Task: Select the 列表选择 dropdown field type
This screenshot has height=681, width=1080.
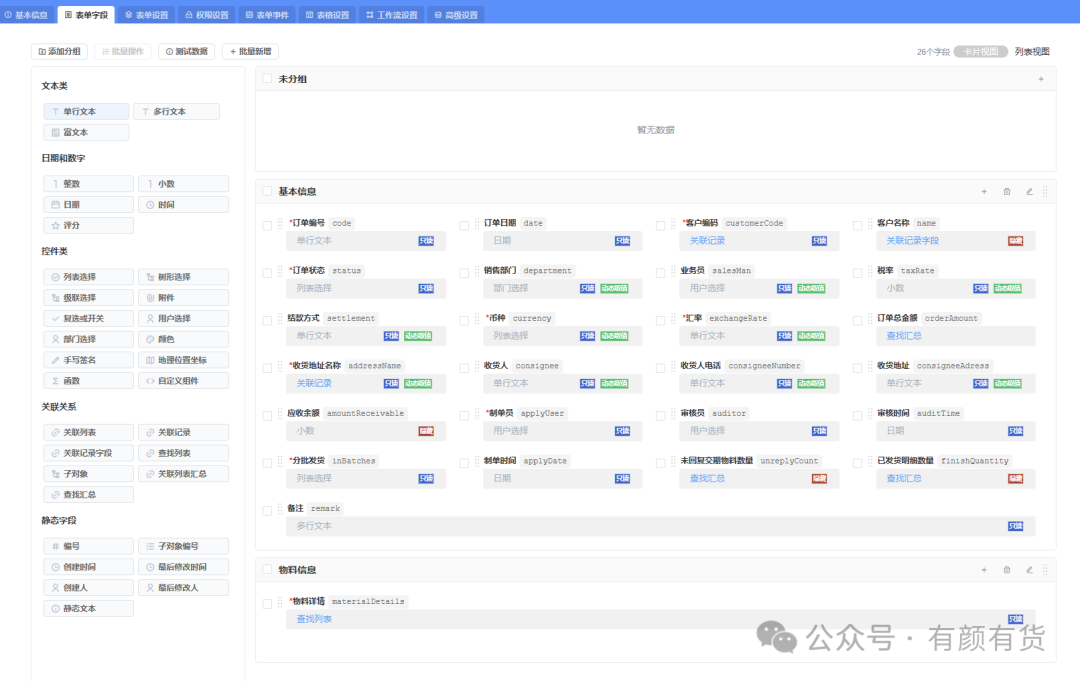Action: pos(88,277)
